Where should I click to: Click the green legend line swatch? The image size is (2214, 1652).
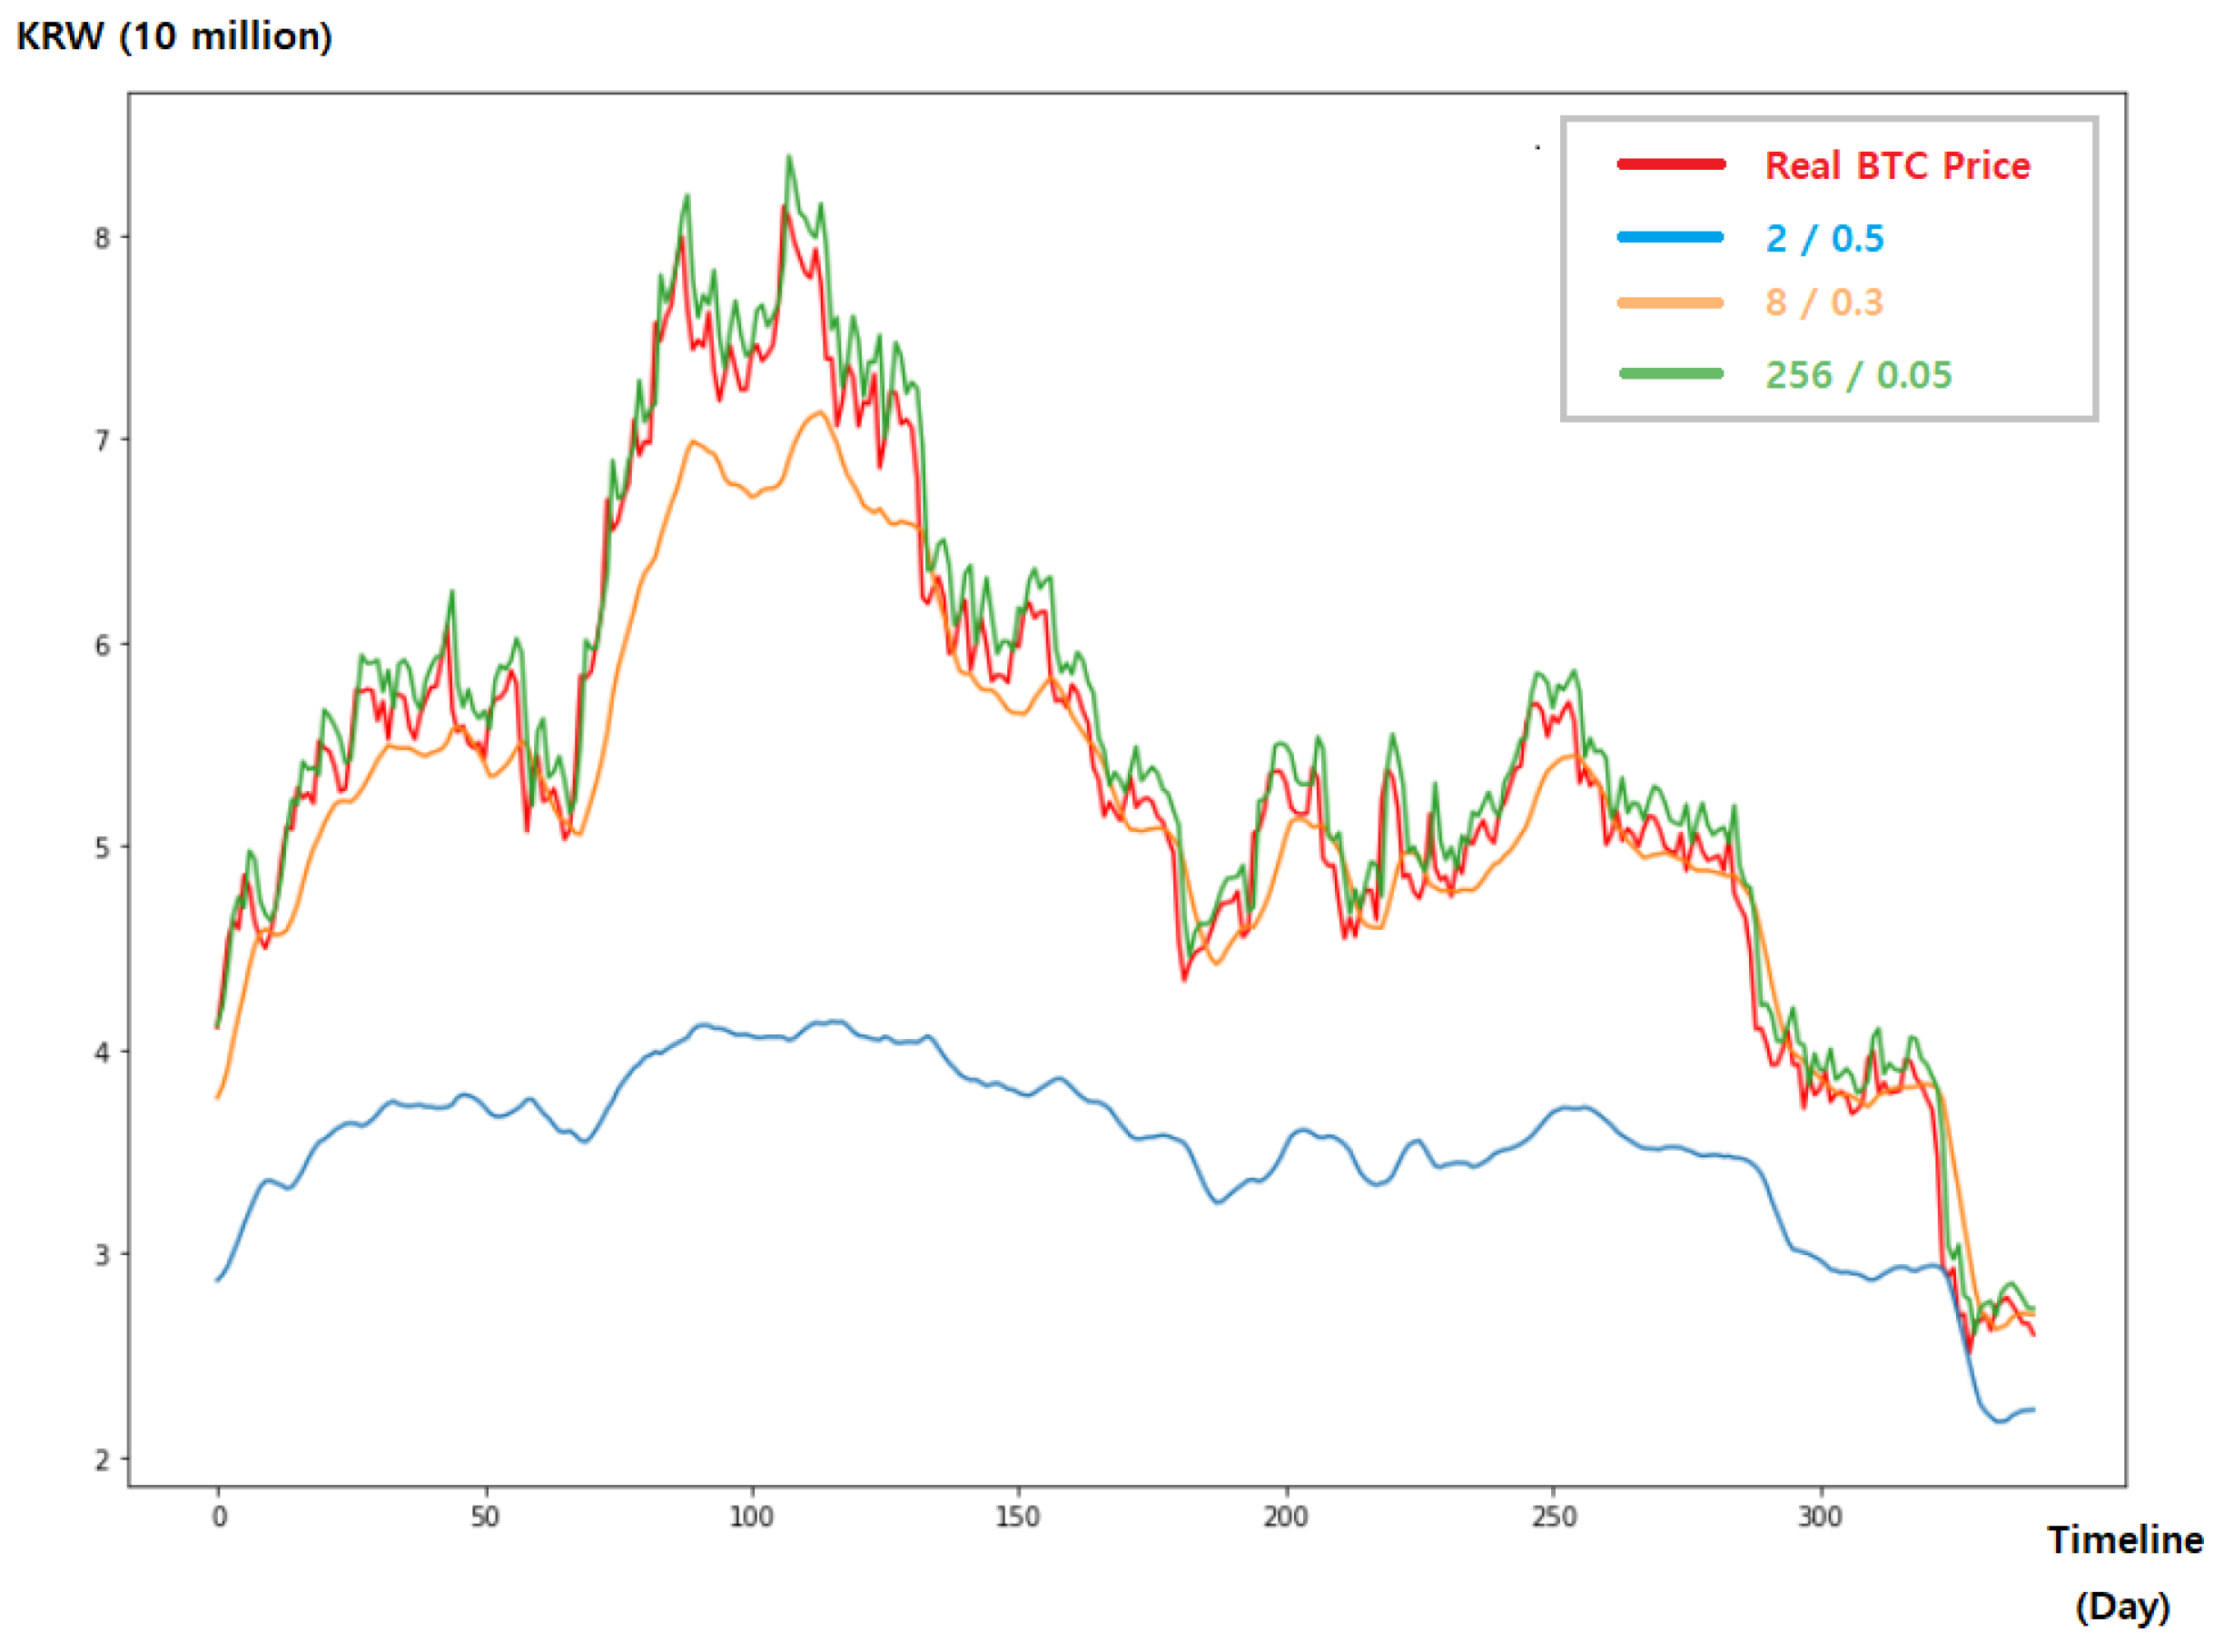click(x=1671, y=373)
